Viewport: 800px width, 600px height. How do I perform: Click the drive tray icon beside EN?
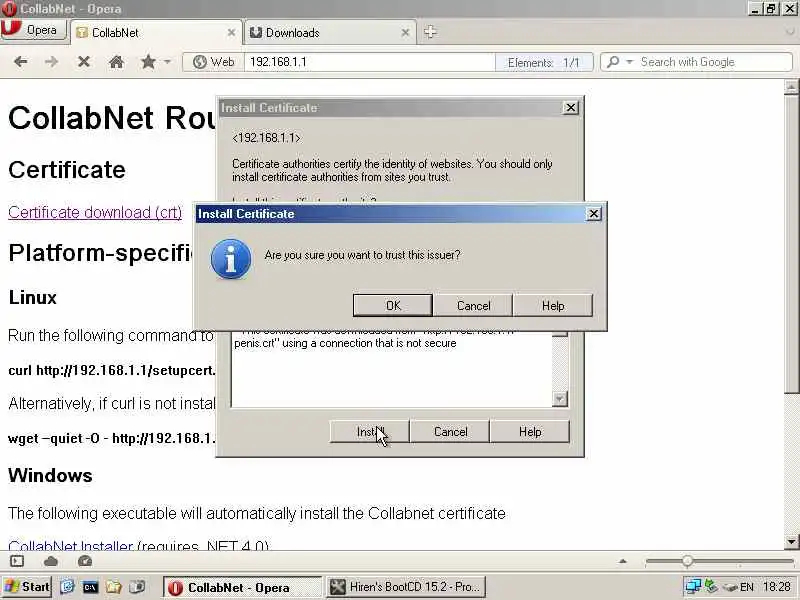click(x=731, y=587)
